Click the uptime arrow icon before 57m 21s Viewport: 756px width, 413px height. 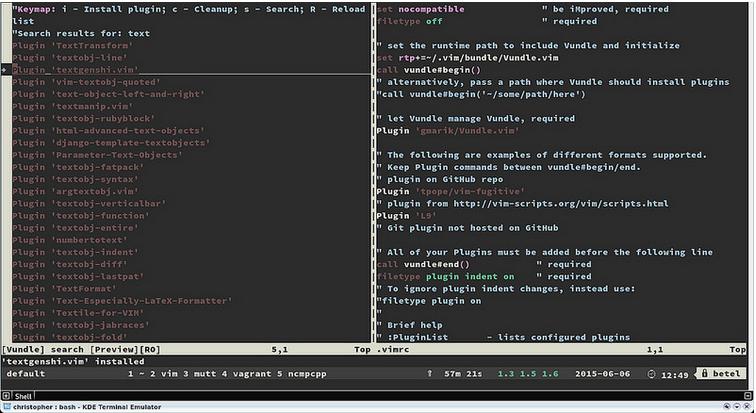click(x=429, y=373)
